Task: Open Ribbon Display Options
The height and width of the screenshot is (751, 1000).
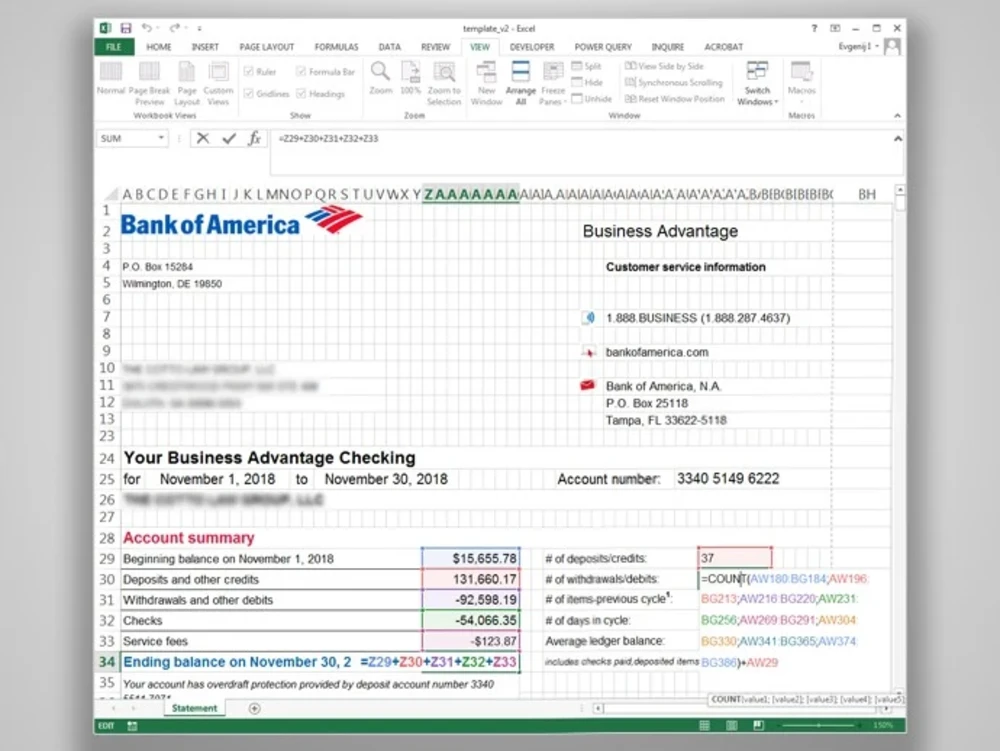Action: coord(835,29)
